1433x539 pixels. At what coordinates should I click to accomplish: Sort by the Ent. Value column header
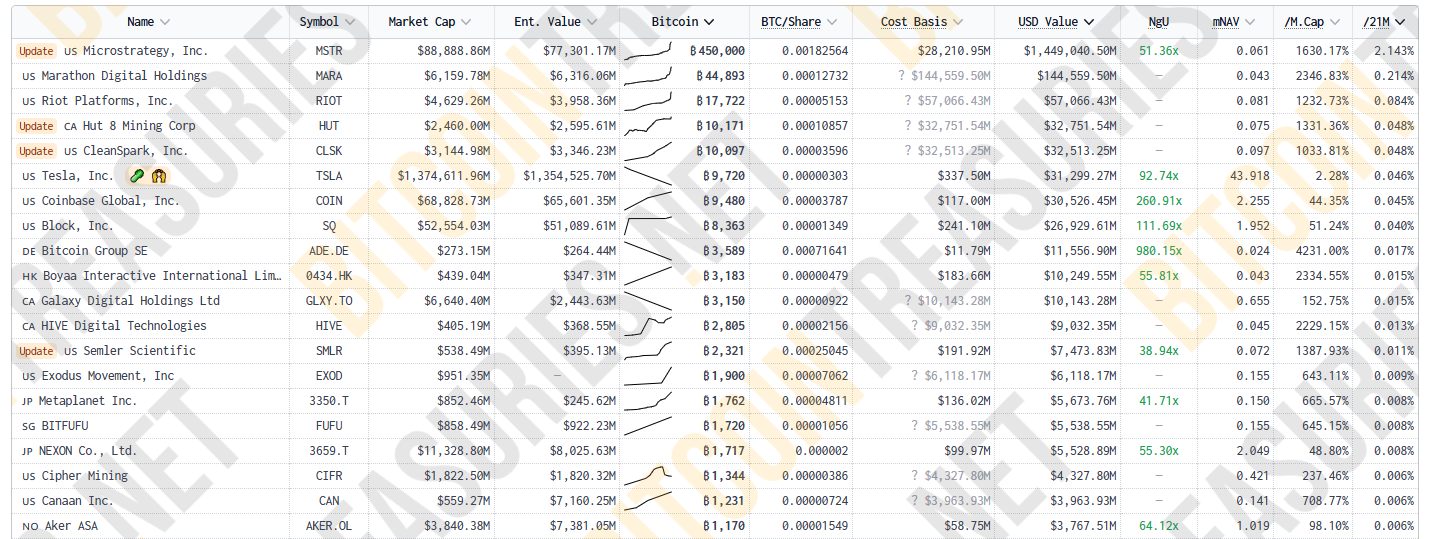pos(554,21)
